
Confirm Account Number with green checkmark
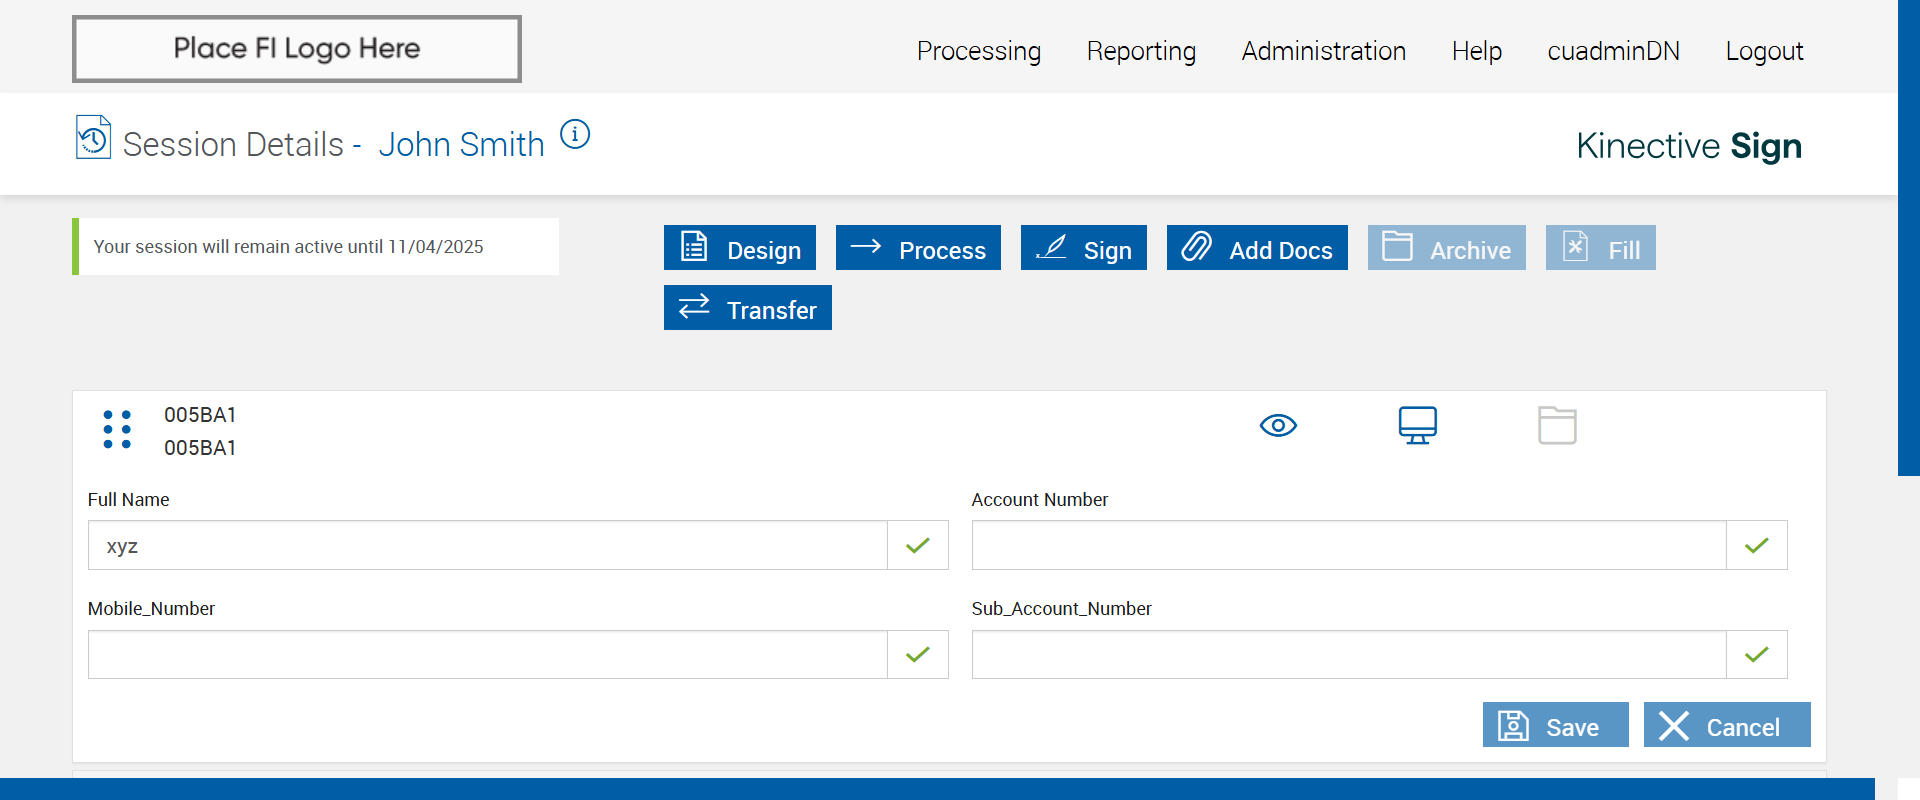pos(1757,545)
